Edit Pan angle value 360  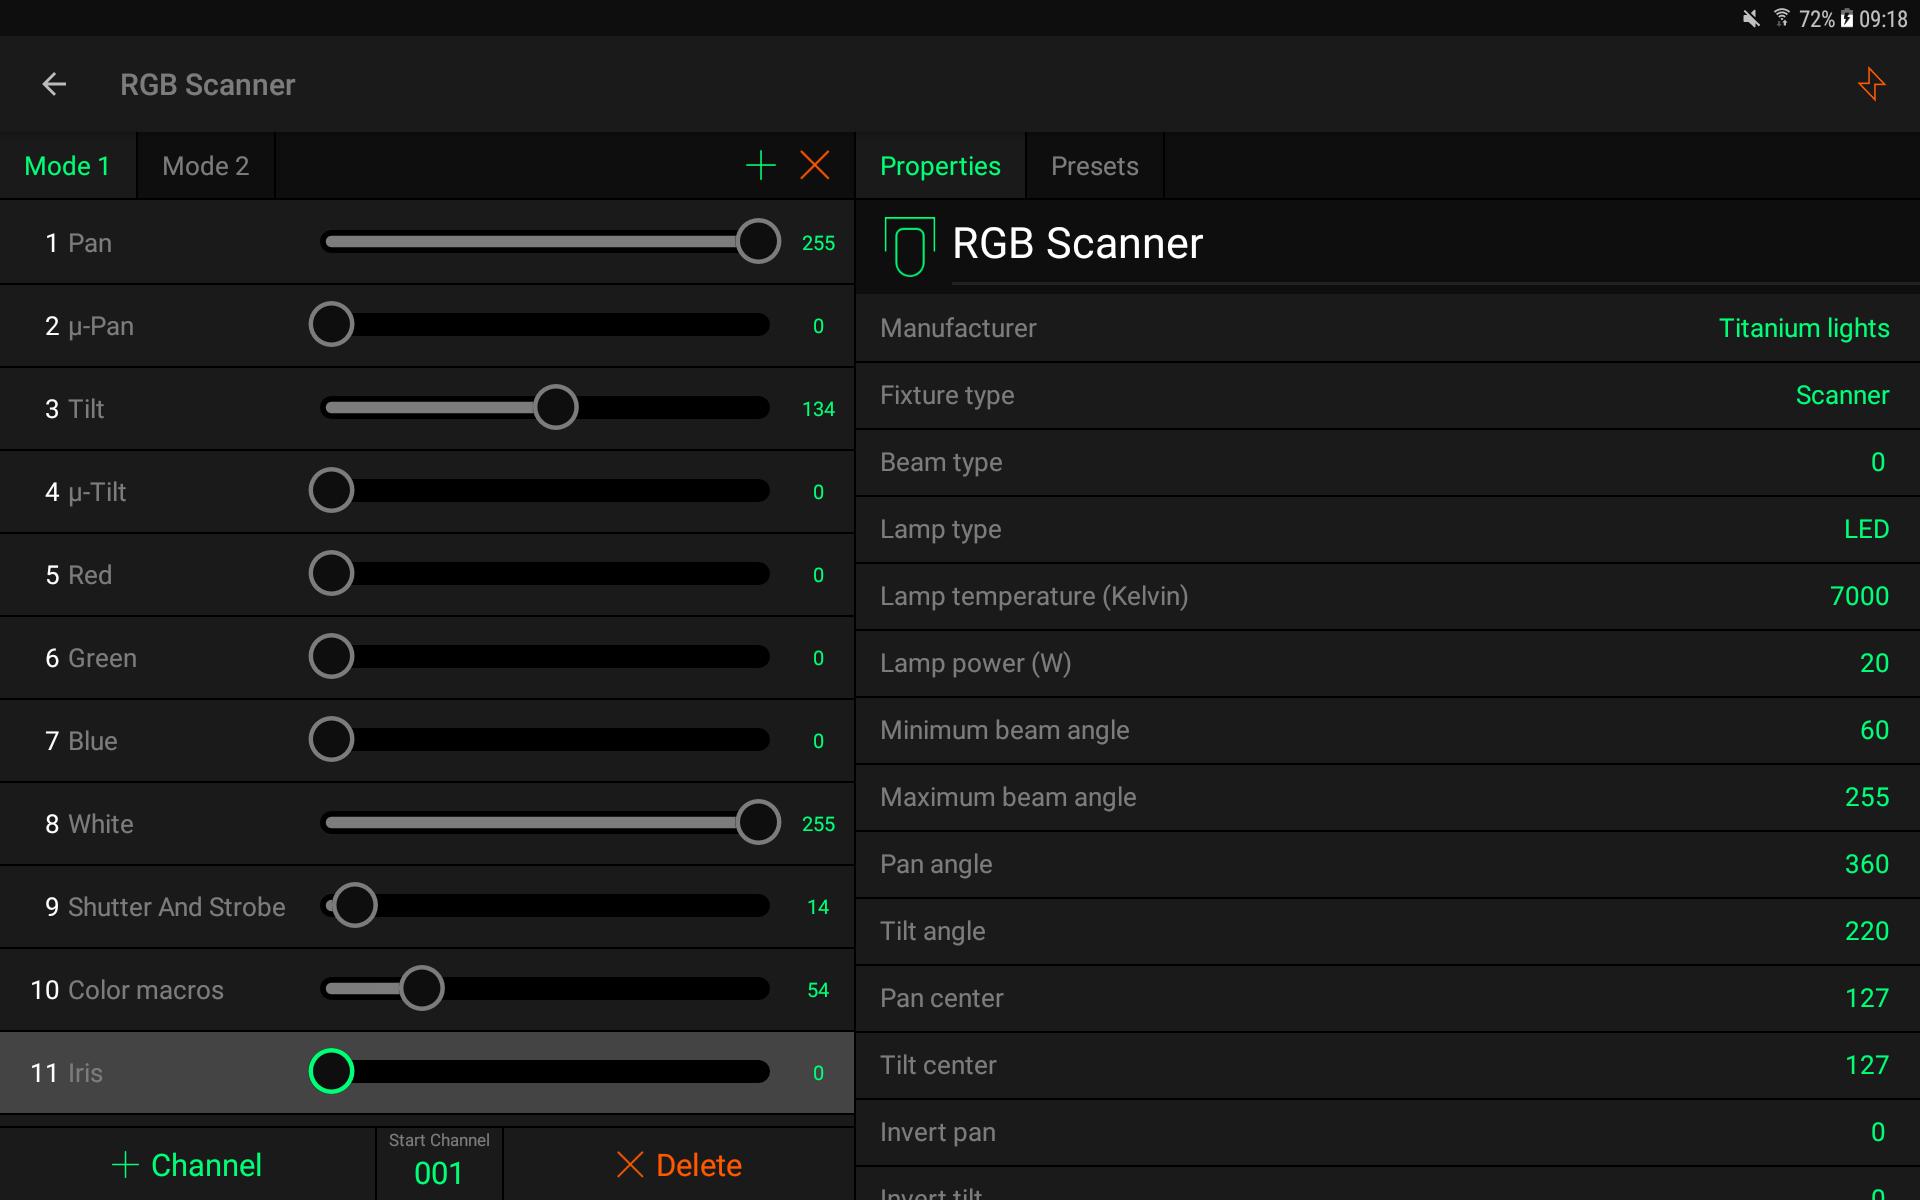coord(1867,864)
